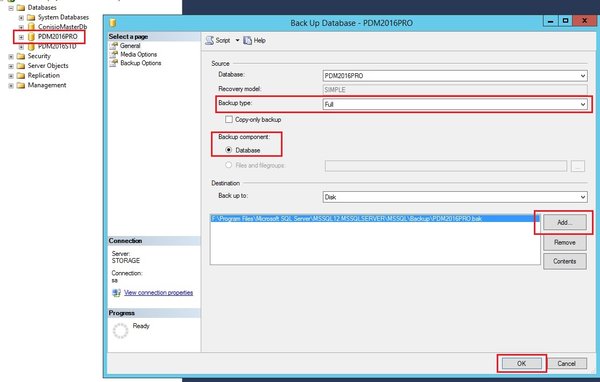Click the Files and filegroups text field

(446, 166)
